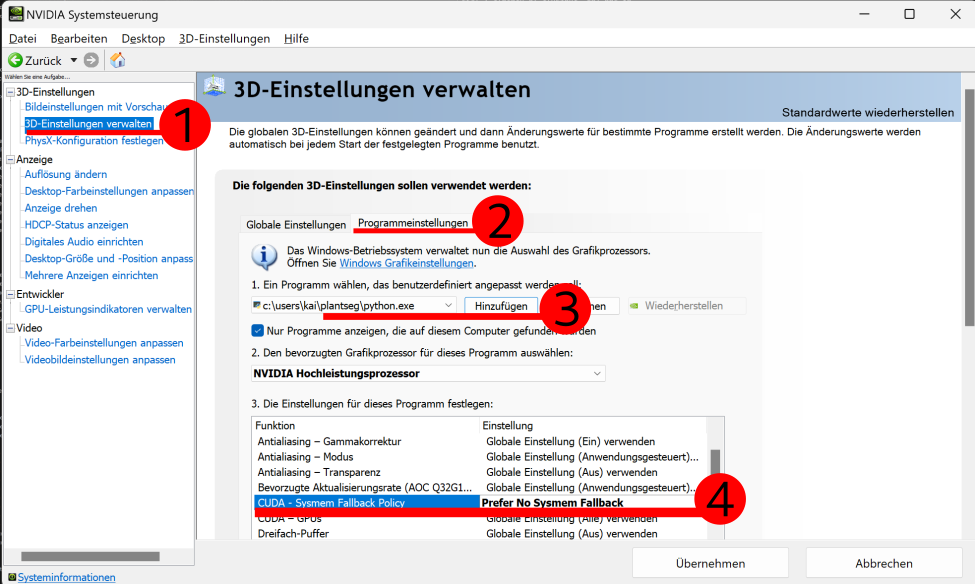Open the NVIDIA Hochleistungsprozessor dropdown
Screen dimensions: 975x584
click(x=597, y=374)
